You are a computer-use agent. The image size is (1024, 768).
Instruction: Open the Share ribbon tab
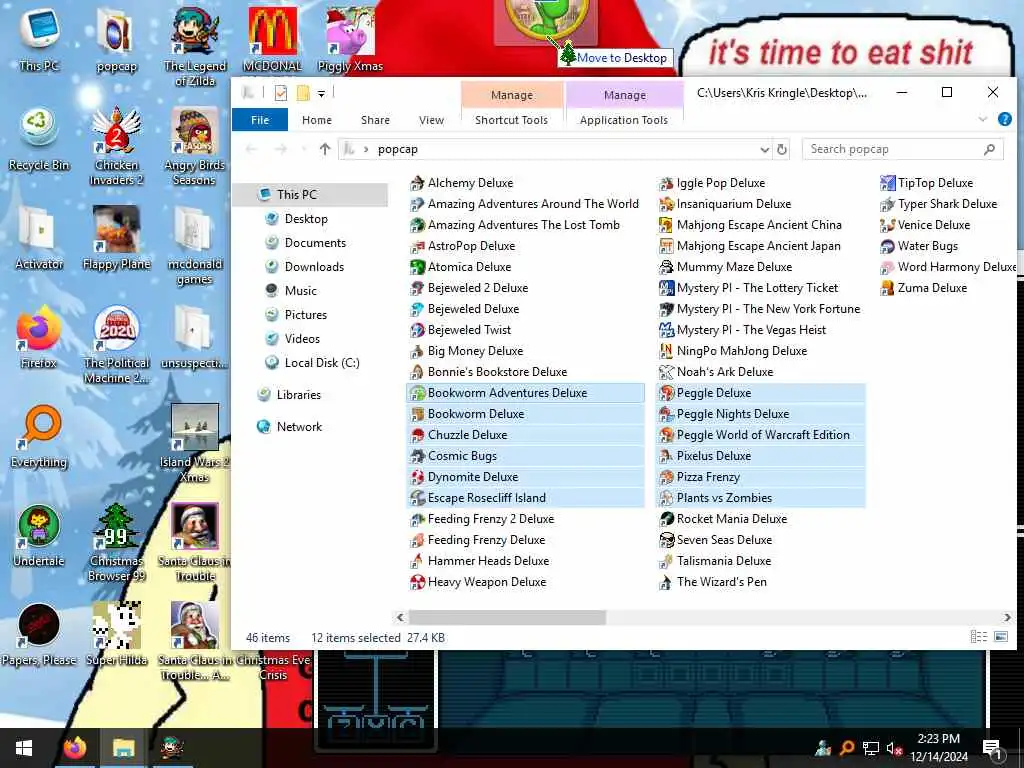click(375, 120)
